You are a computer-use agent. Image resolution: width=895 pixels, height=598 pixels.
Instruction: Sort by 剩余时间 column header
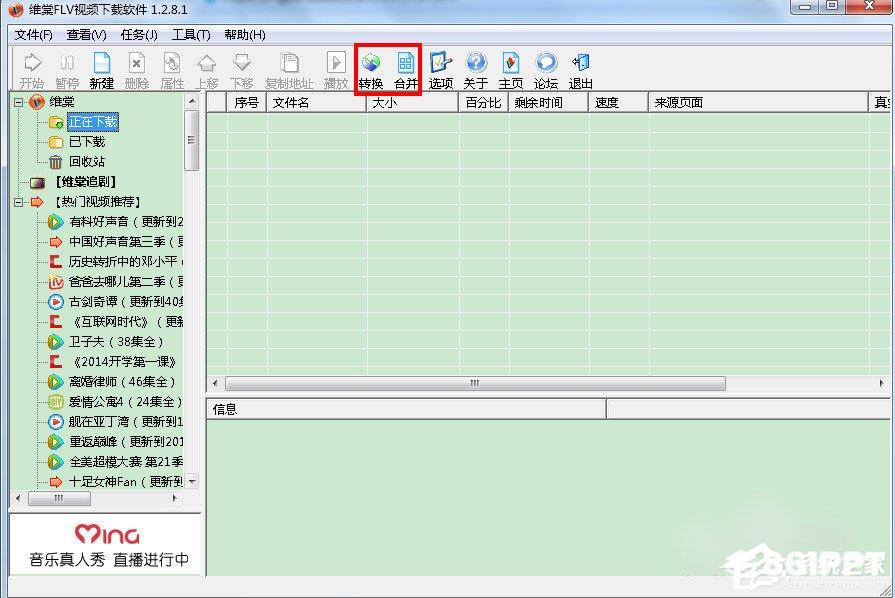click(x=549, y=103)
